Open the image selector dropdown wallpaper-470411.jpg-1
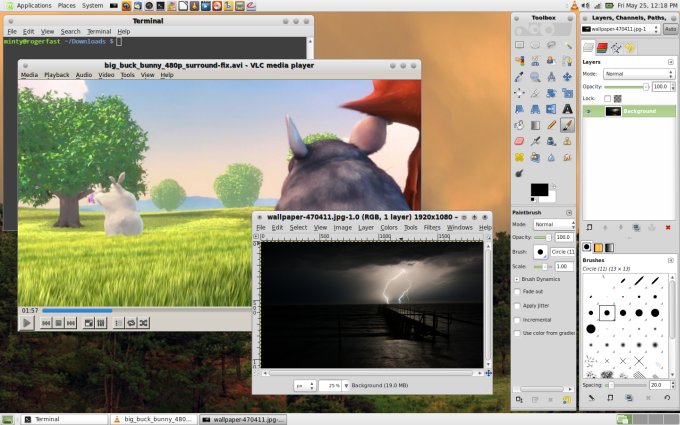This screenshot has height=425, width=680. [x=620, y=29]
